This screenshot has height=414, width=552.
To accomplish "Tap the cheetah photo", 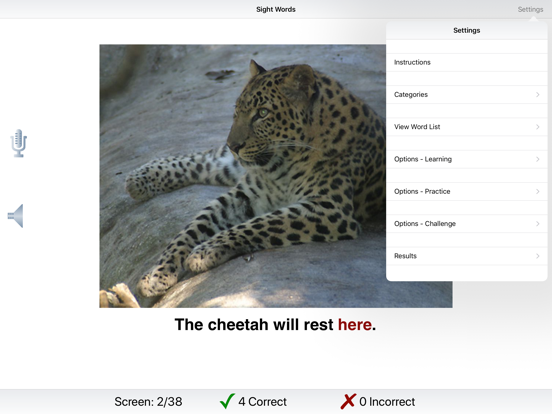I will [243, 176].
